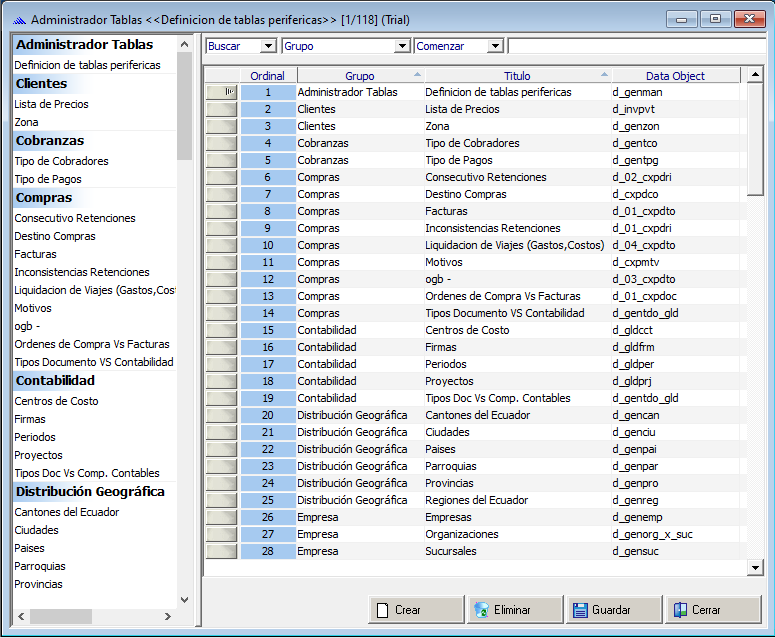Open Centros de Costo under Contabilidad

pos(56,401)
